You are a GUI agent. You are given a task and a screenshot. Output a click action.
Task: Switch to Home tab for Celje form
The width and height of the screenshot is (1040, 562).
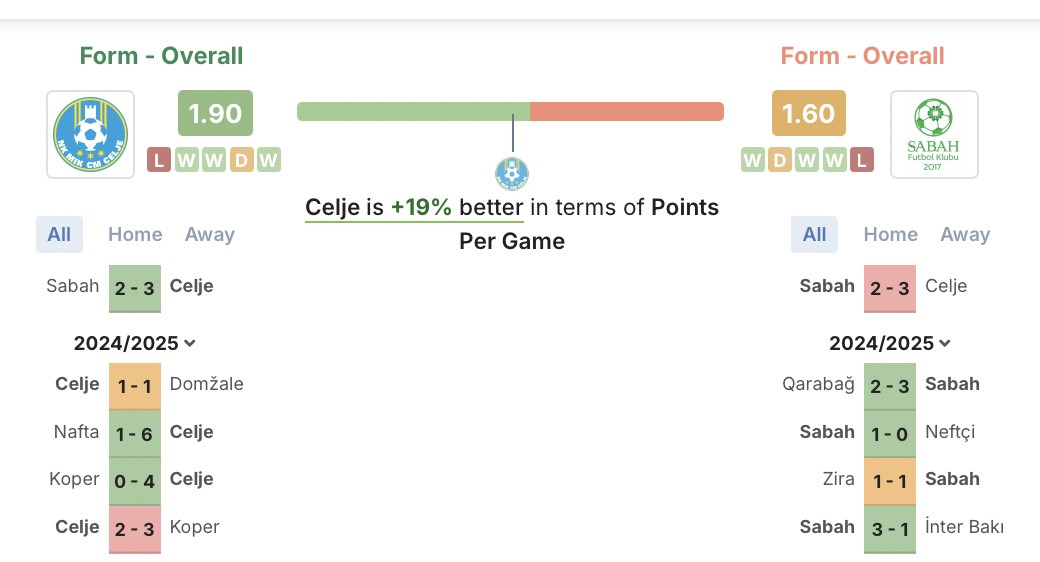pos(135,234)
